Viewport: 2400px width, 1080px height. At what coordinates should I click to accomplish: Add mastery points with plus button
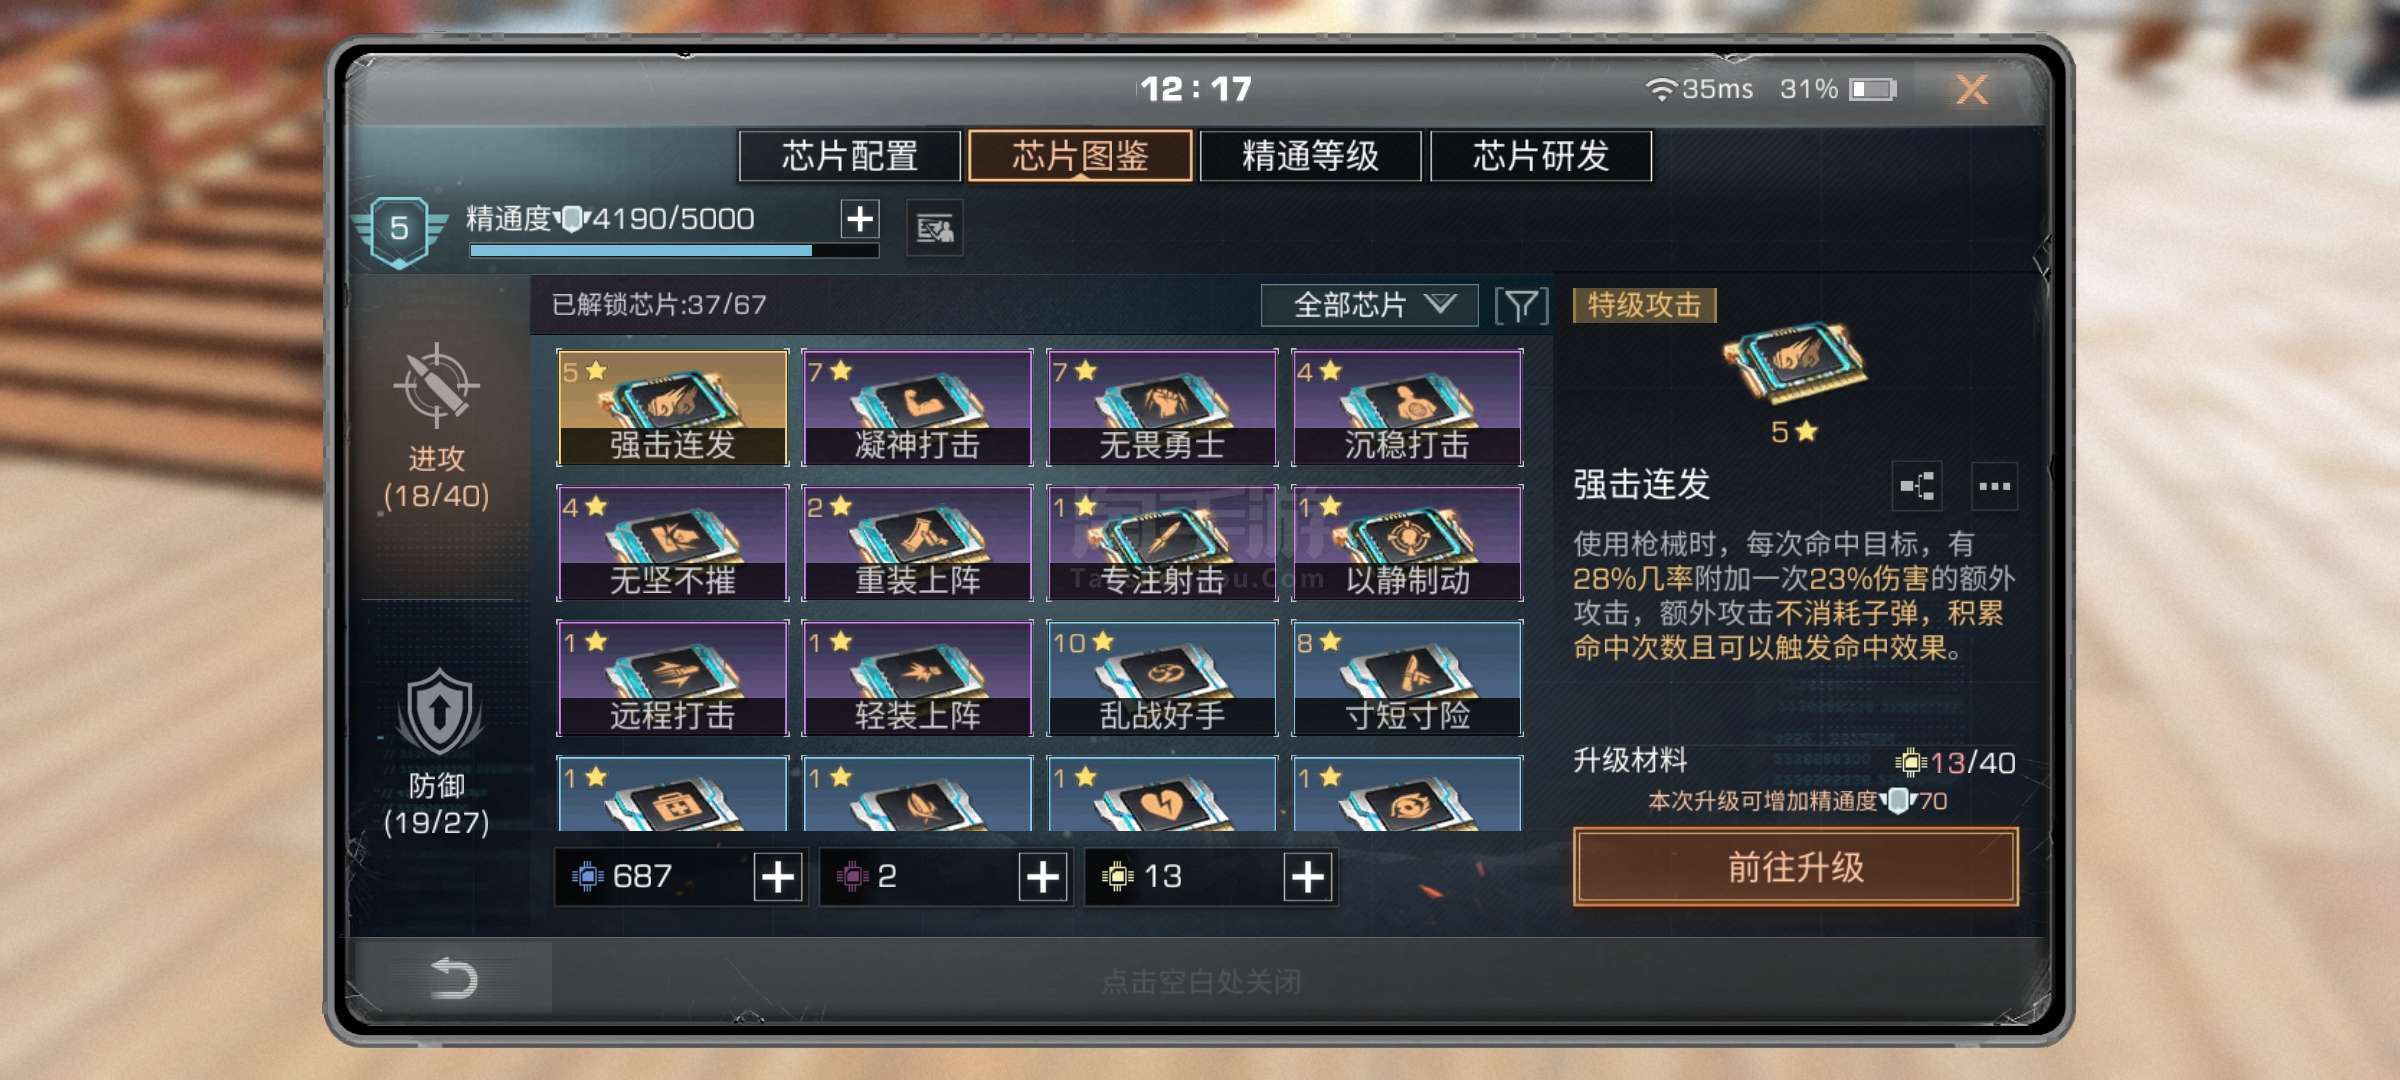860,219
